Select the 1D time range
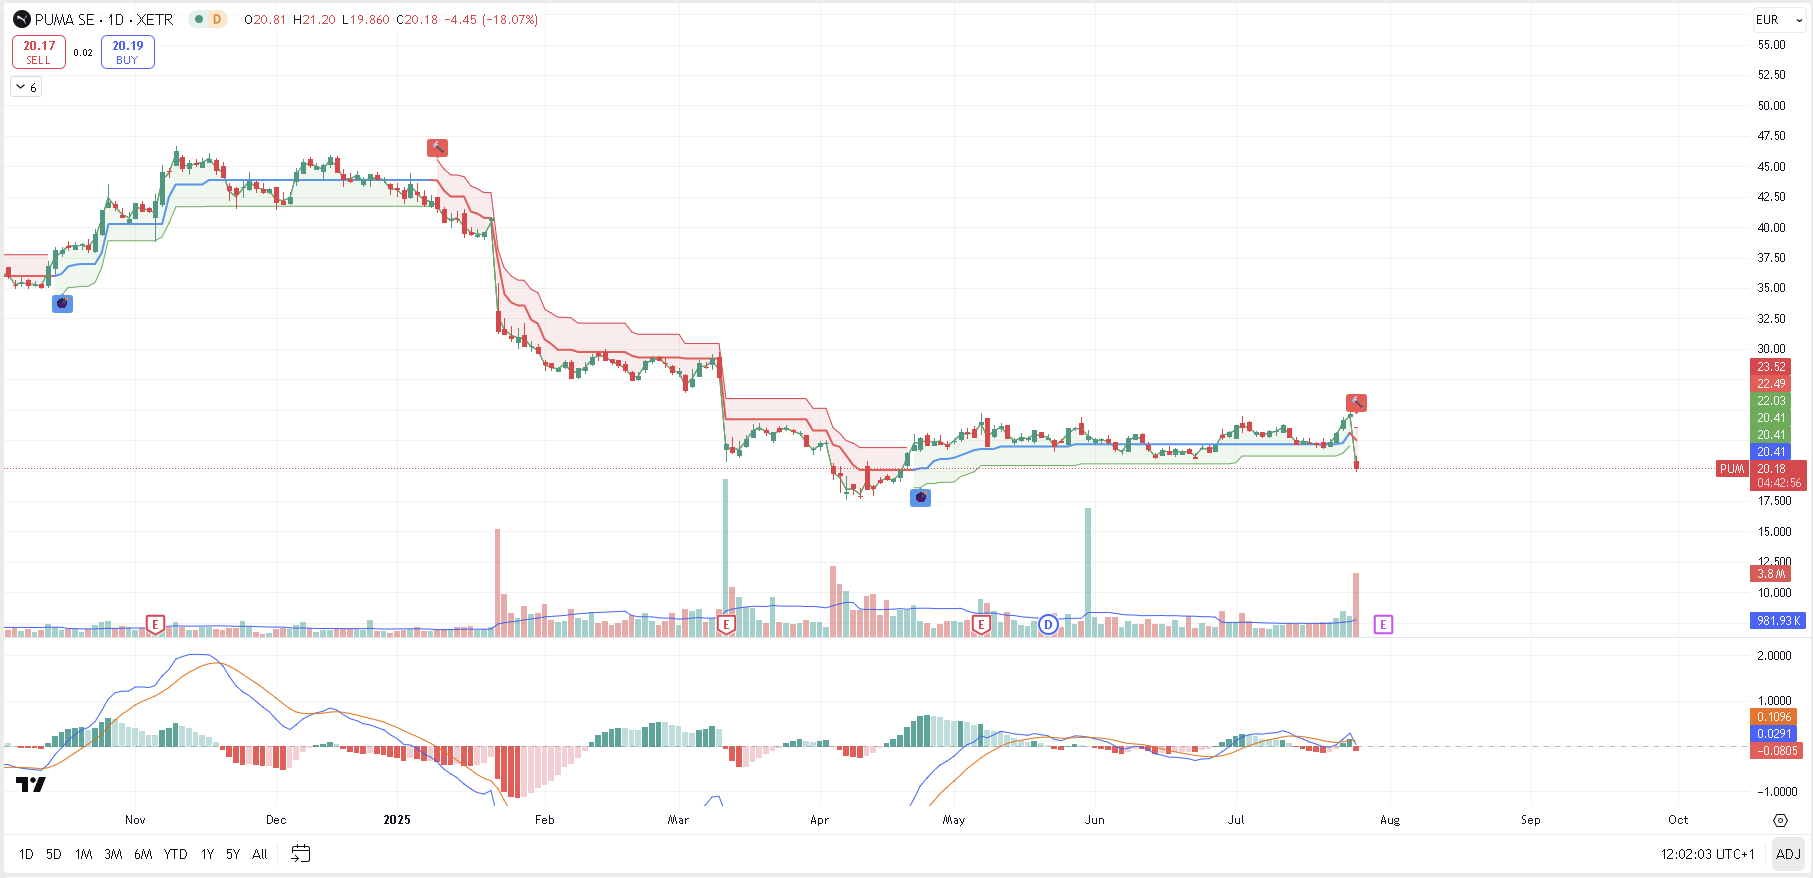Image resolution: width=1813 pixels, height=878 pixels. click(x=26, y=854)
